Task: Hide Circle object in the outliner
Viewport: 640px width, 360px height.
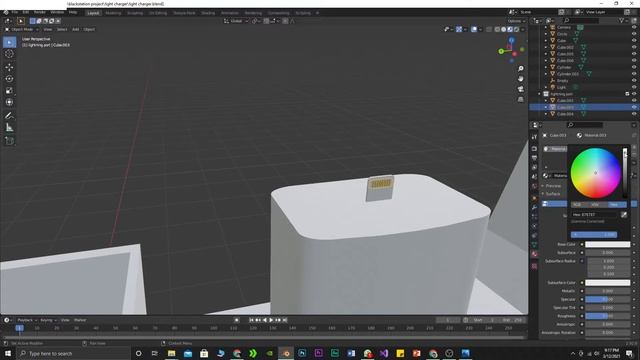Action: pyautogui.click(x=634, y=34)
